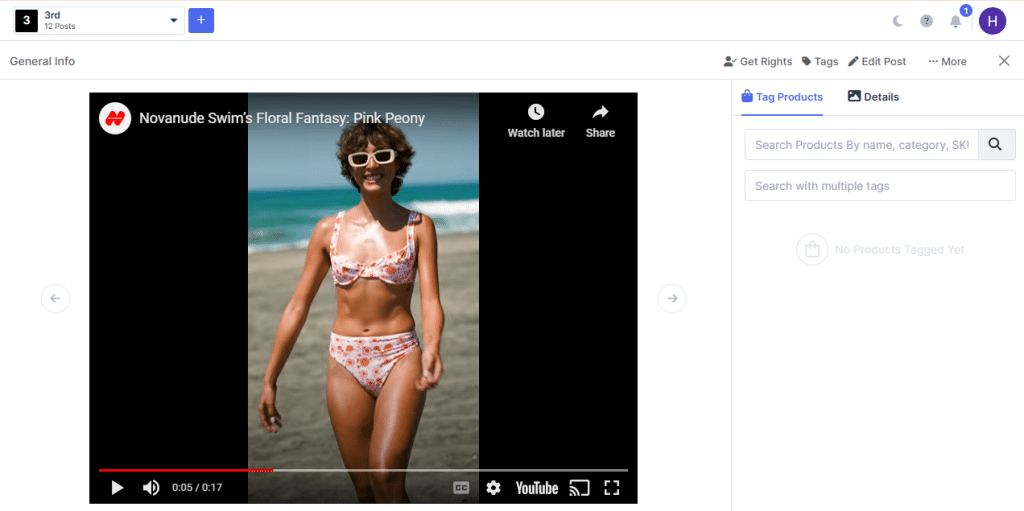
Task: Open the Tags option
Action: coord(820,61)
